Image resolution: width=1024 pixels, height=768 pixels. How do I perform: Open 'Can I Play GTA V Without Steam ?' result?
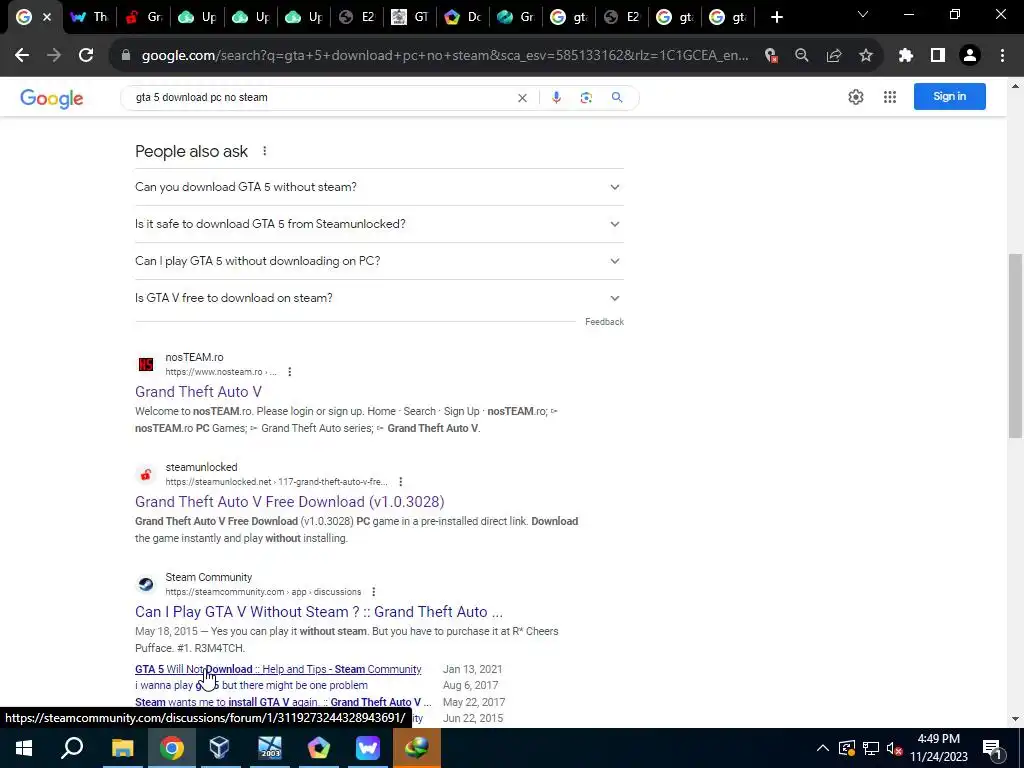(x=319, y=612)
